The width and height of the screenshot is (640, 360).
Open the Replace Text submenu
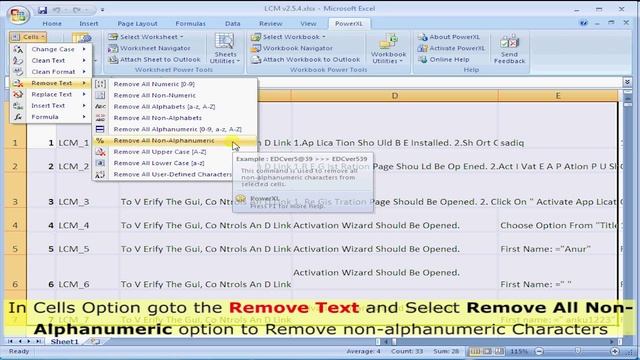51,94
